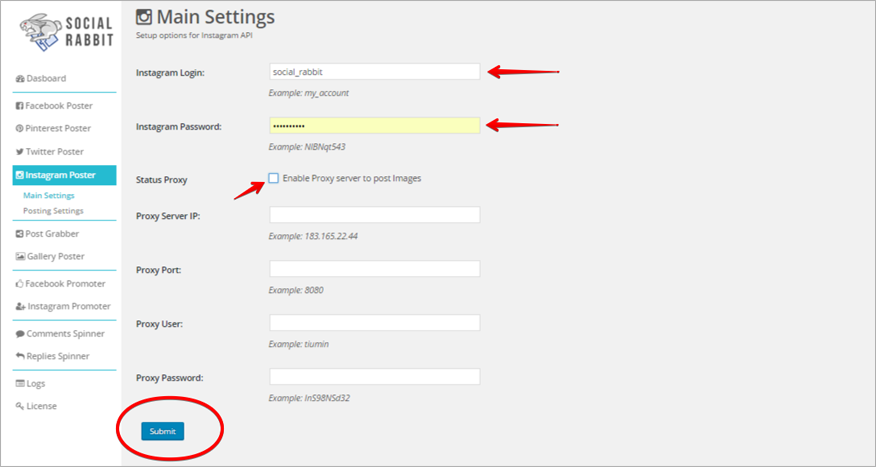The height and width of the screenshot is (467, 876).
Task: Click the Replies Spinner reply arrow icon
Action: (x=20, y=356)
